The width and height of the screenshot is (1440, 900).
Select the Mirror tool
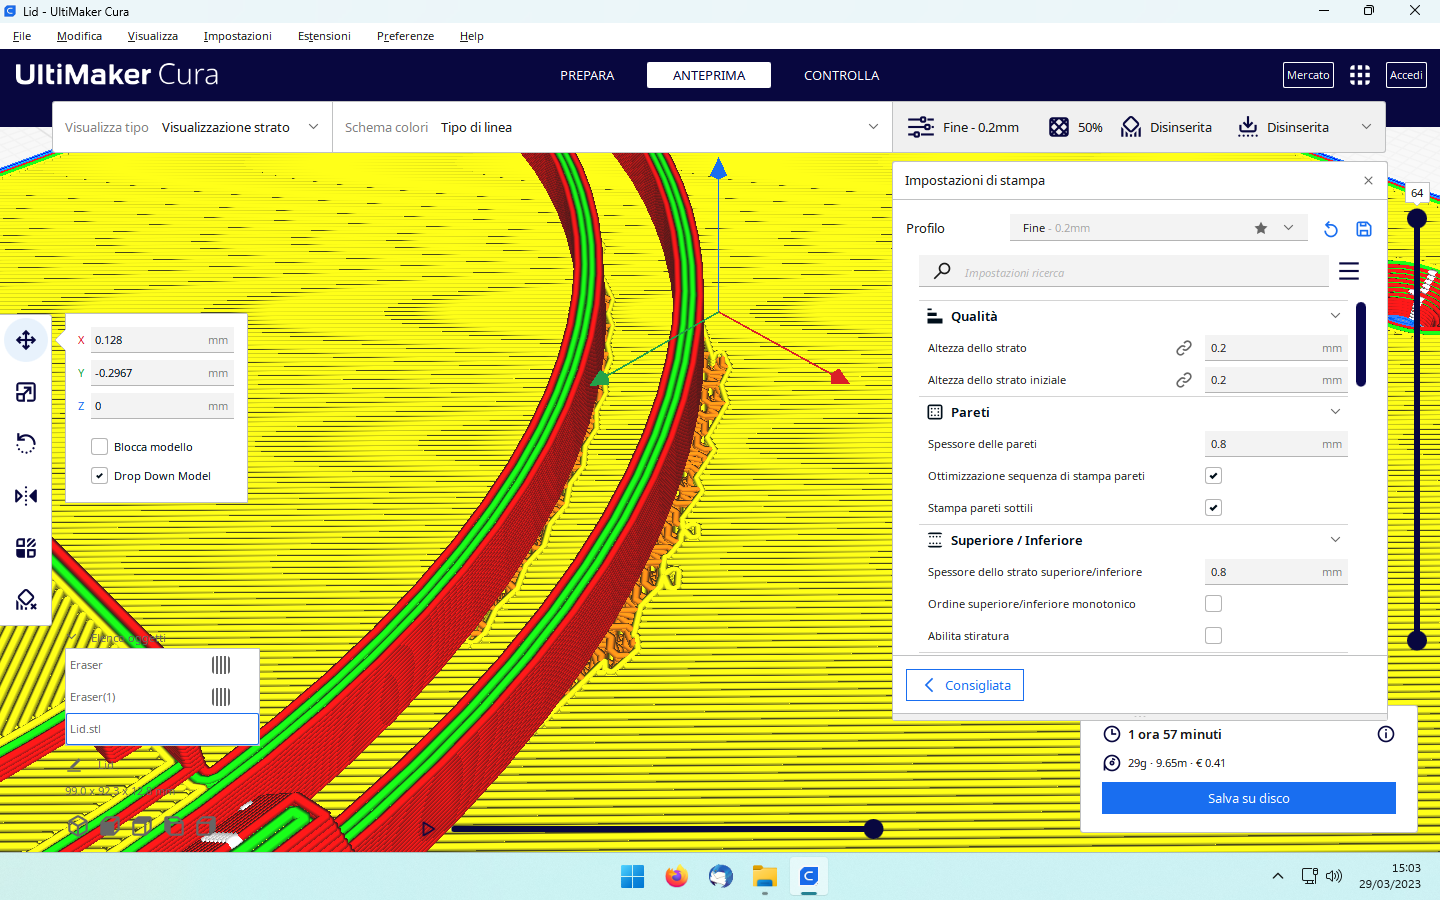click(x=26, y=495)
